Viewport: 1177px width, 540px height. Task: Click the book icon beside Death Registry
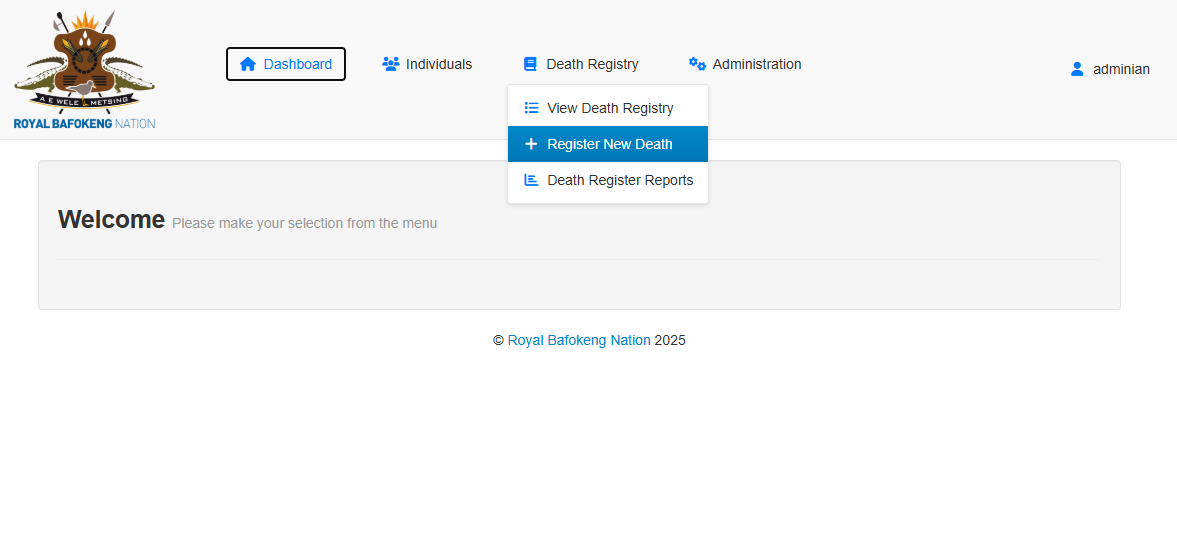[x=530, y=64]
